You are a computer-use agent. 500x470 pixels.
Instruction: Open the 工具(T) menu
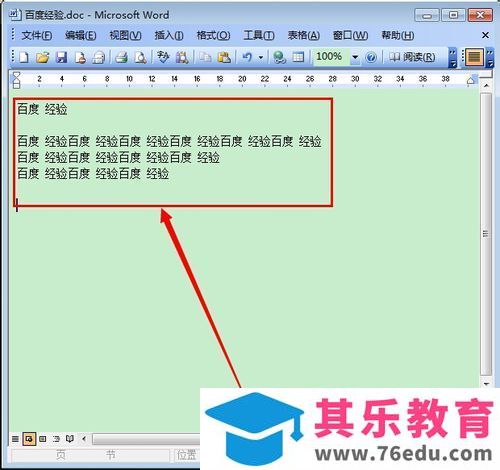(259, 35)
